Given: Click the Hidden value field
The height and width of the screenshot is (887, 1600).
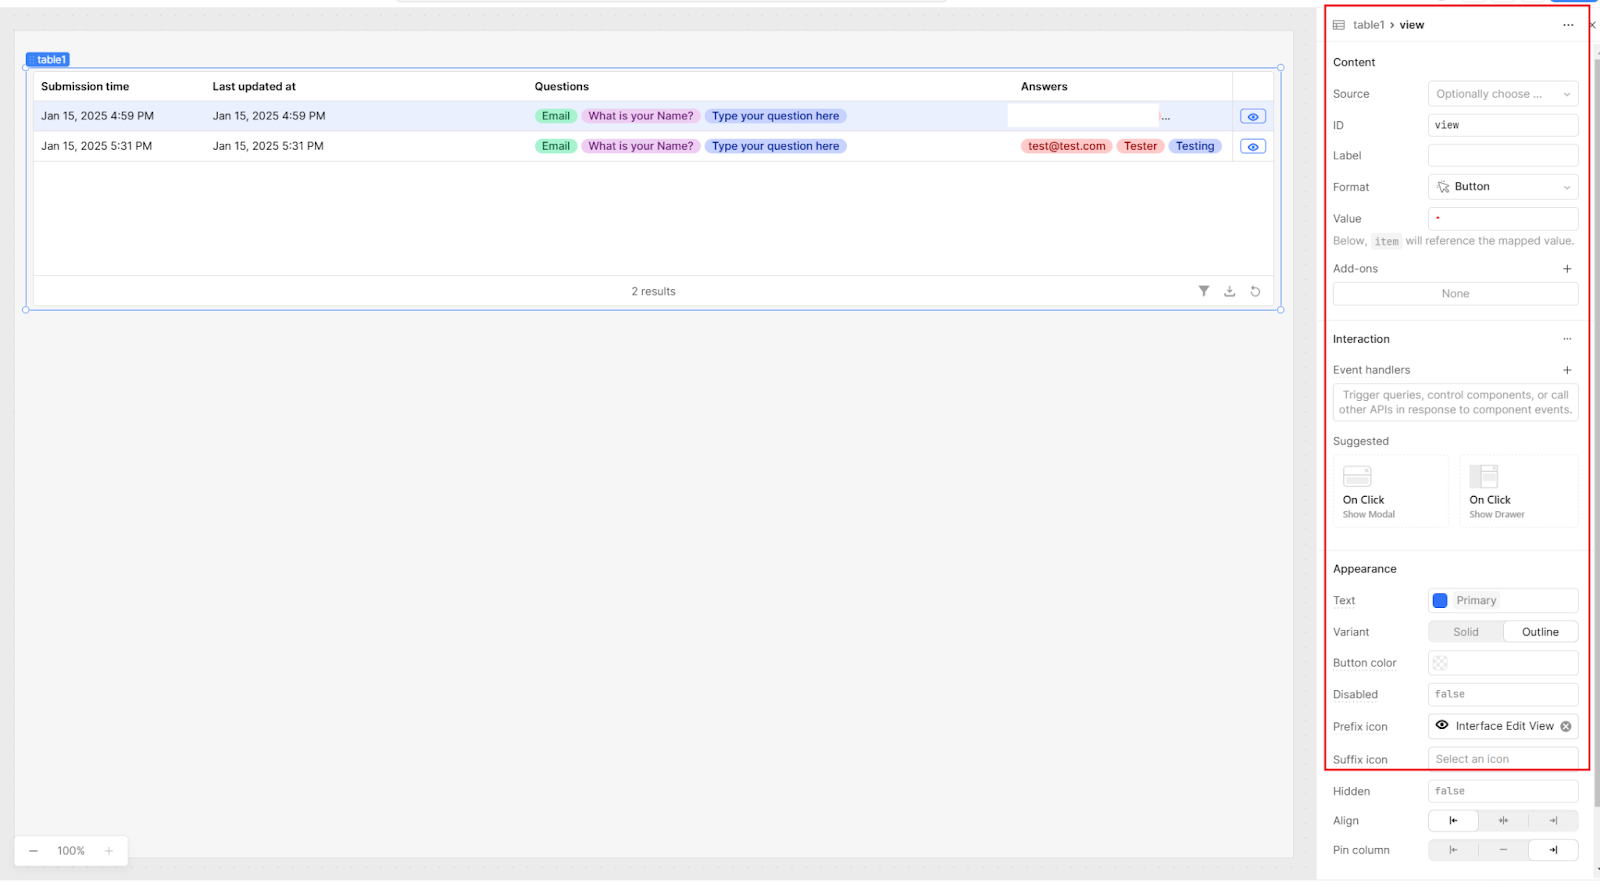Looking at the screenshot, I should click(x=1503, y=791).
